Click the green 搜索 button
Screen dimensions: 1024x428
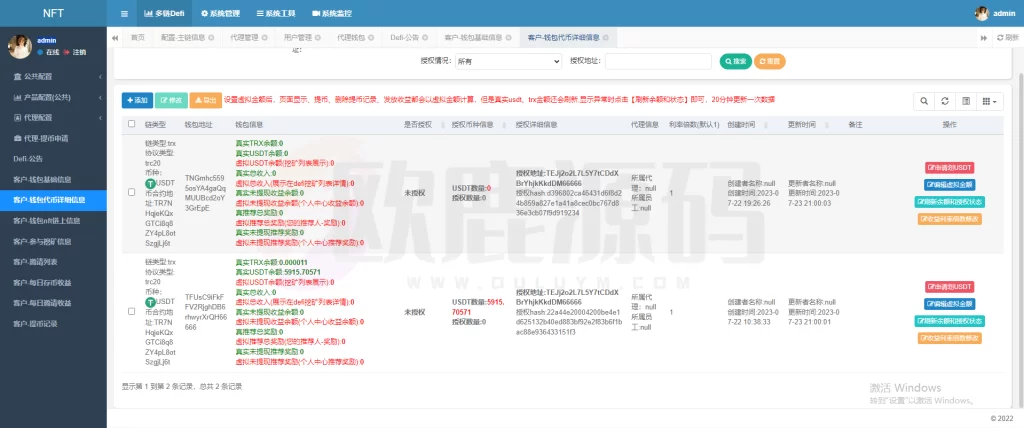click(x=736, y=61)
